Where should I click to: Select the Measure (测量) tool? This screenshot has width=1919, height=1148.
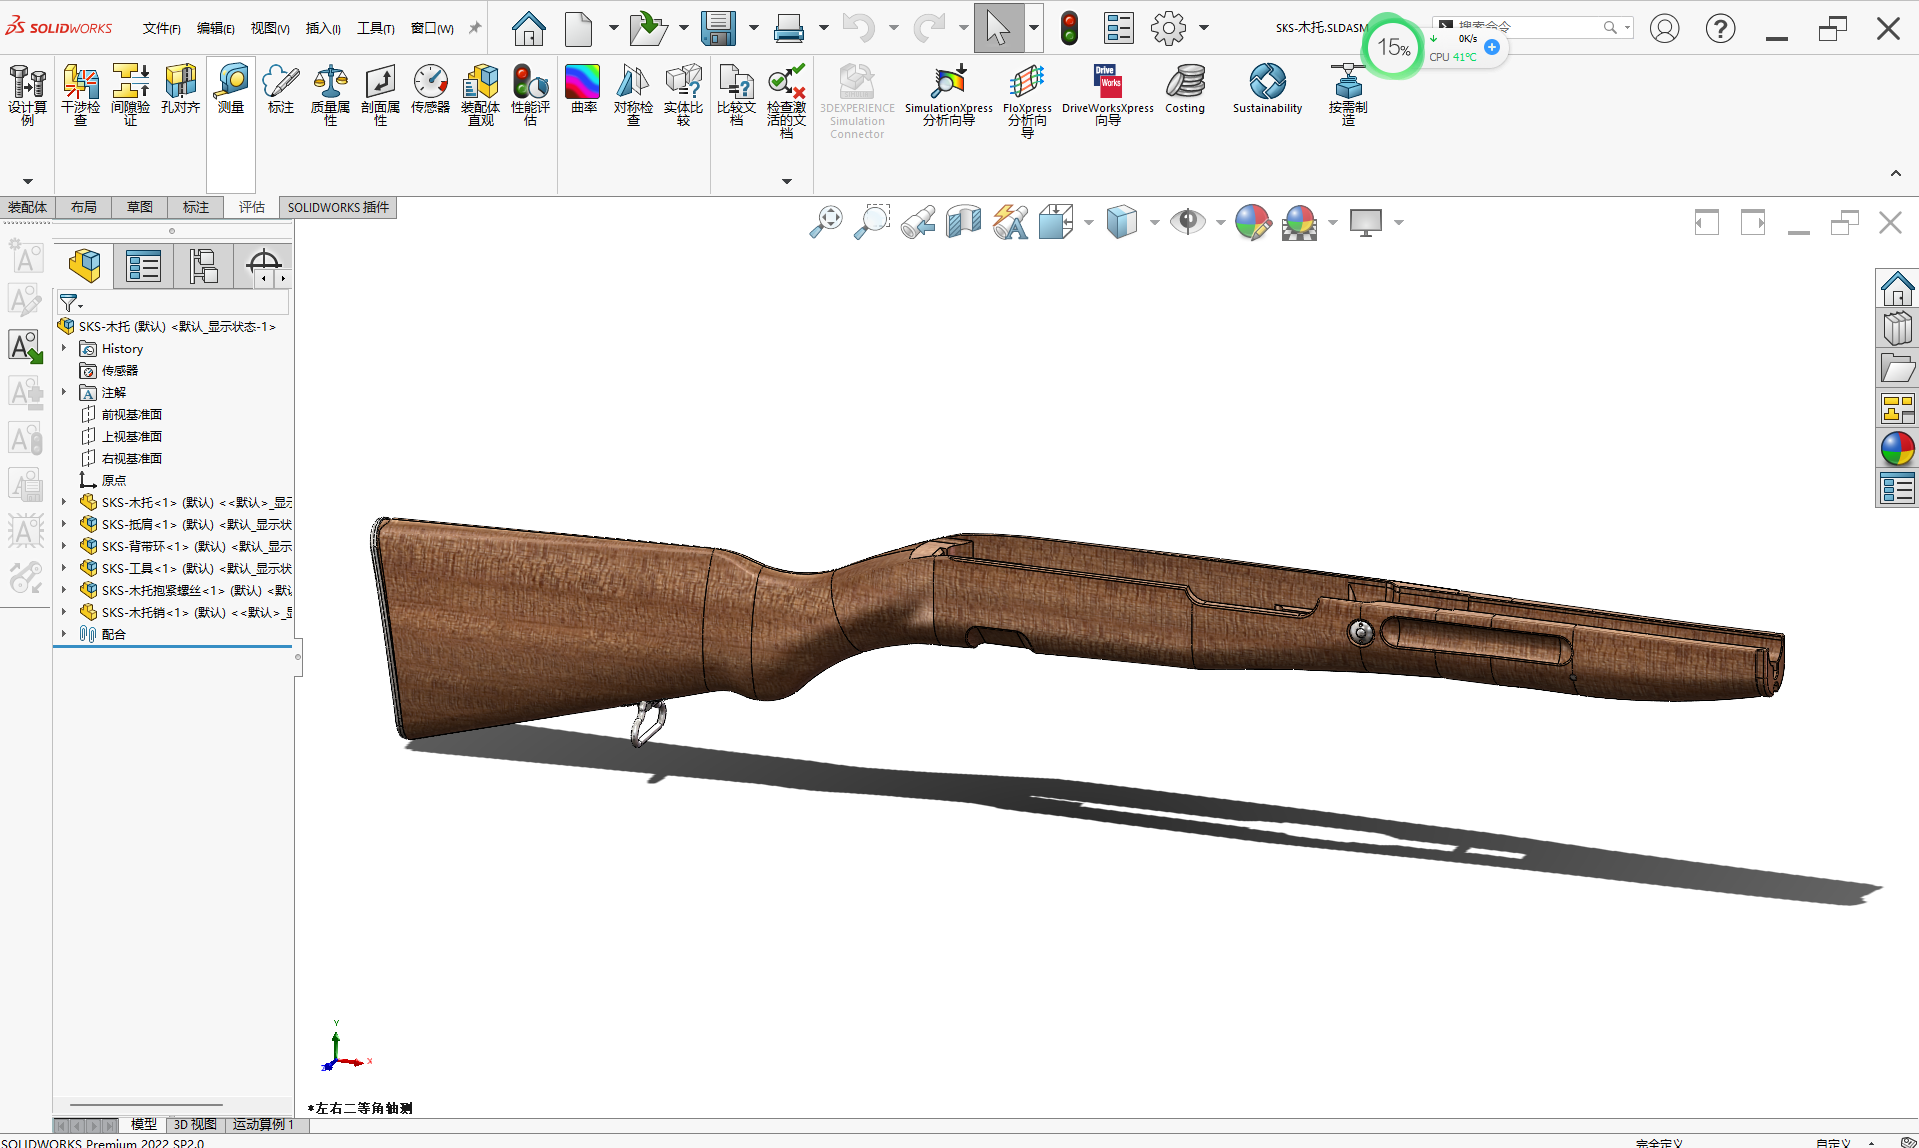(x=231, y=90)
